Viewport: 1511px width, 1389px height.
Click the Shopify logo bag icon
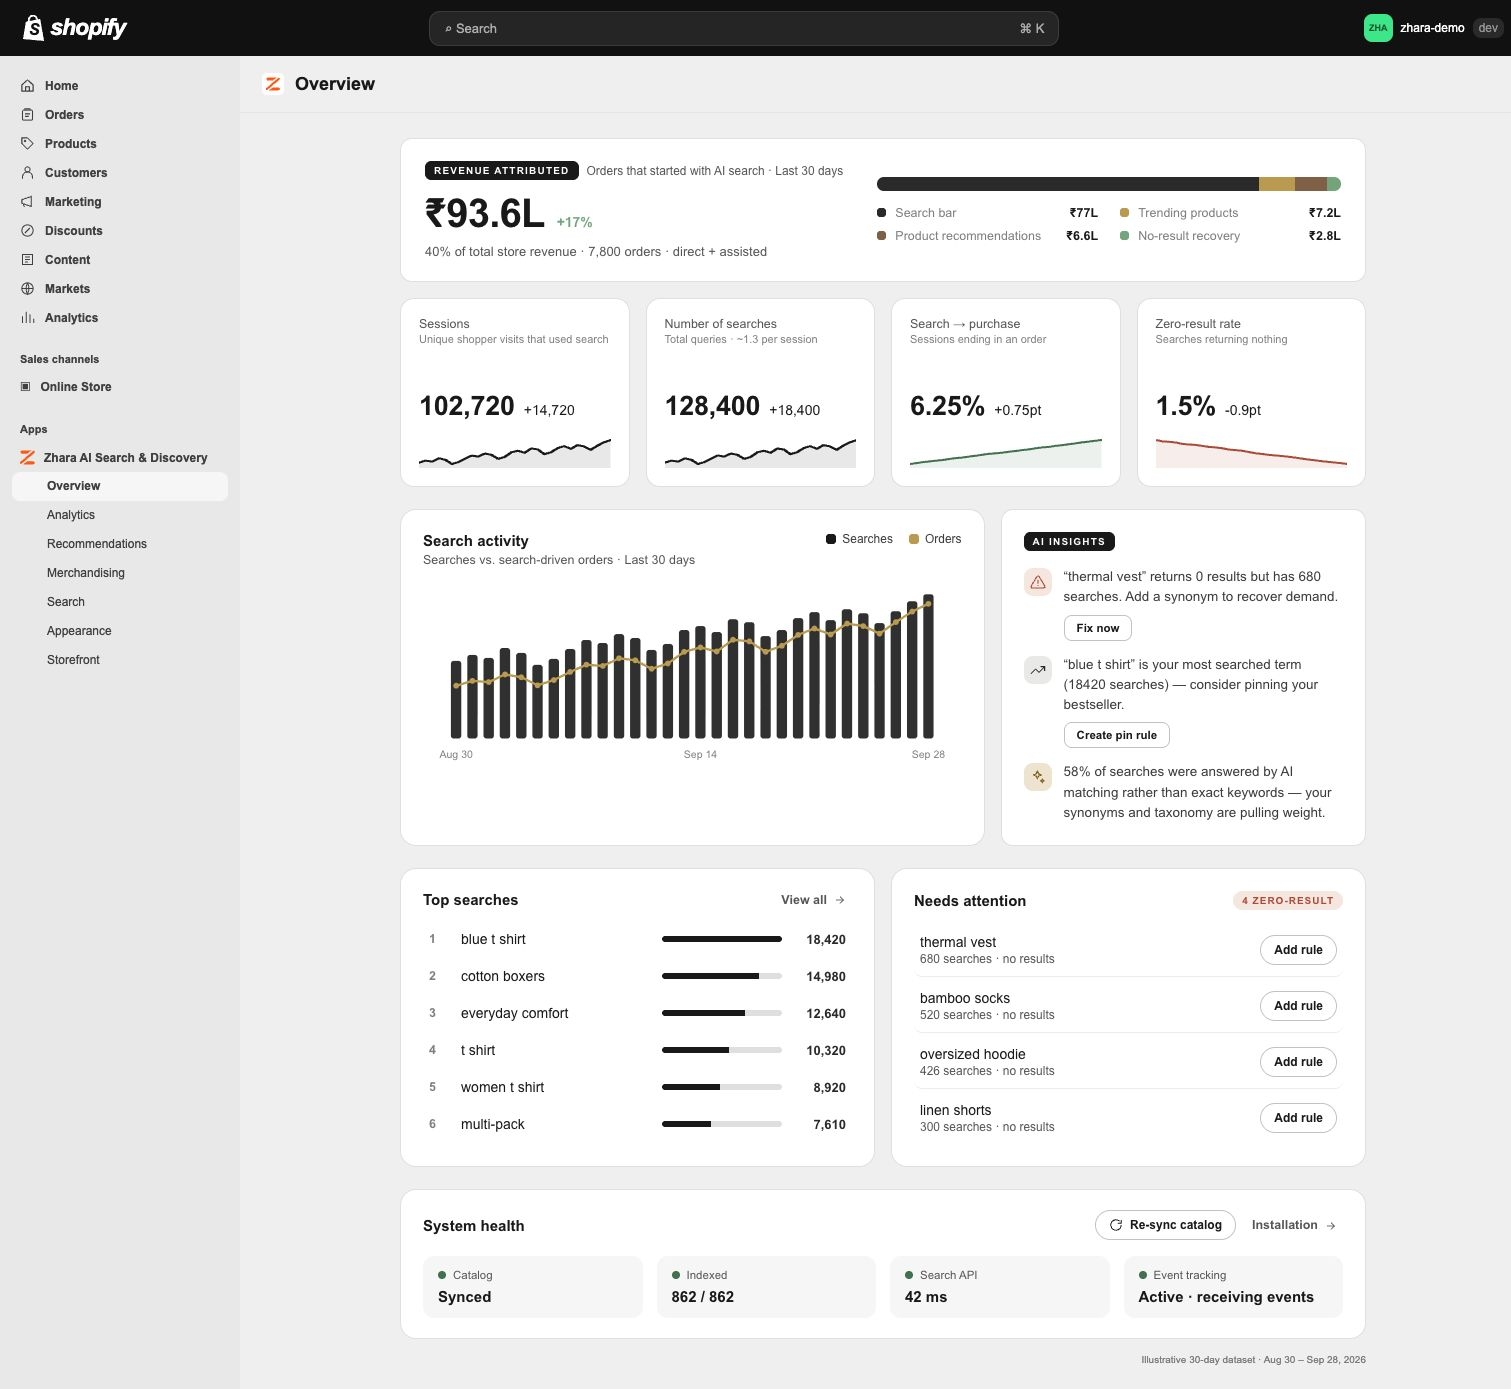pyautogui.click(x=34, y=28)
